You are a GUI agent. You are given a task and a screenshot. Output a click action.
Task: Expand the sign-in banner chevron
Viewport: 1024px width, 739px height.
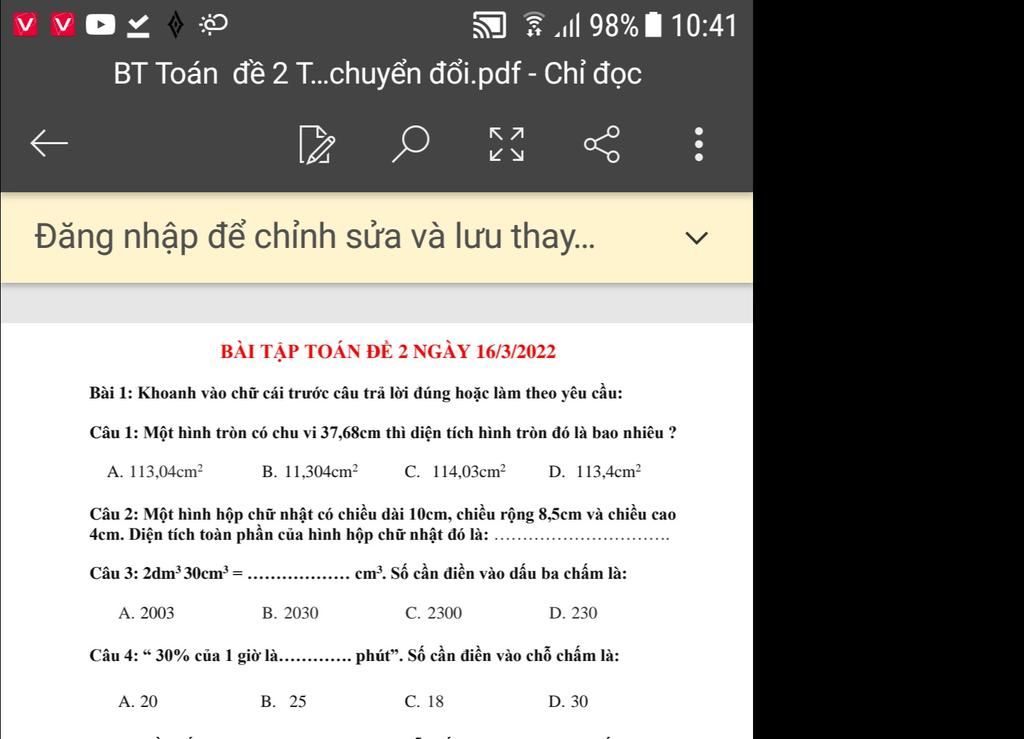[697, 238]
